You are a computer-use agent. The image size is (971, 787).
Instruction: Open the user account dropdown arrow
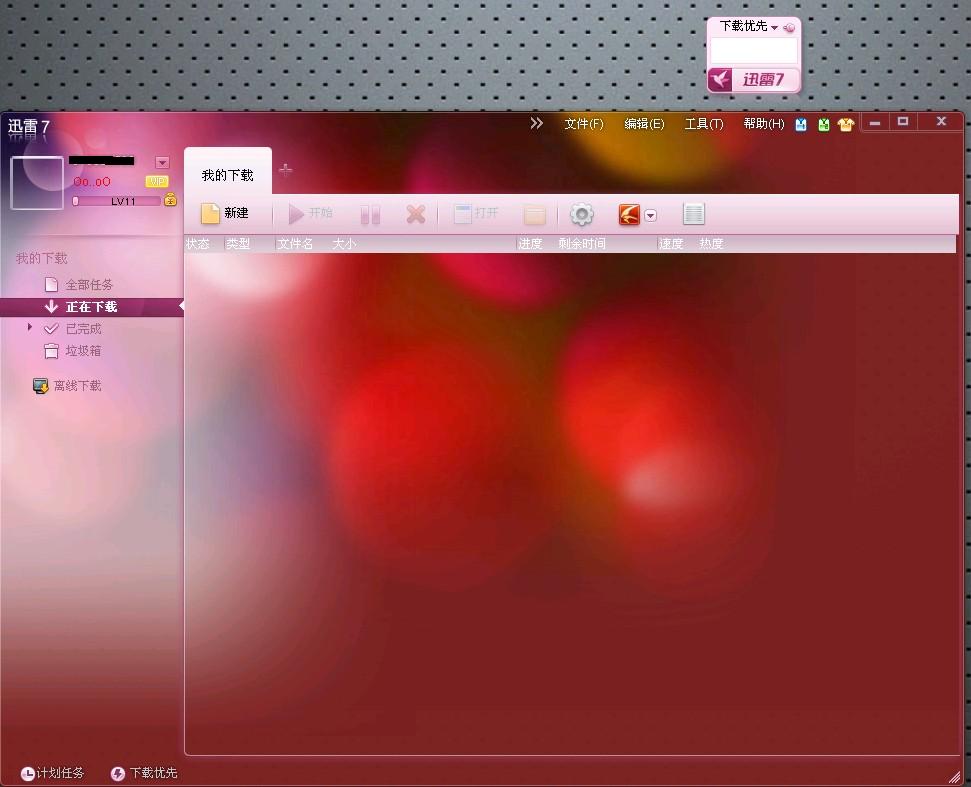click(x=162, y=162)
